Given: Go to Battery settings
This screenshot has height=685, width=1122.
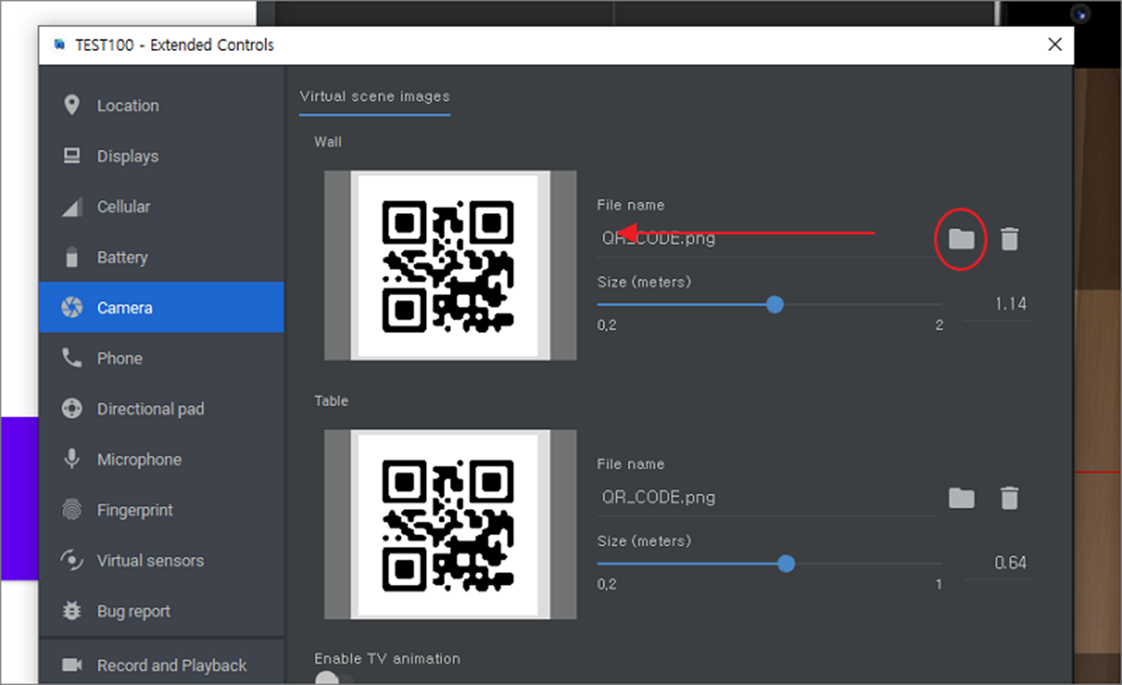Looking at the screenshot, I should pos(162,257).
